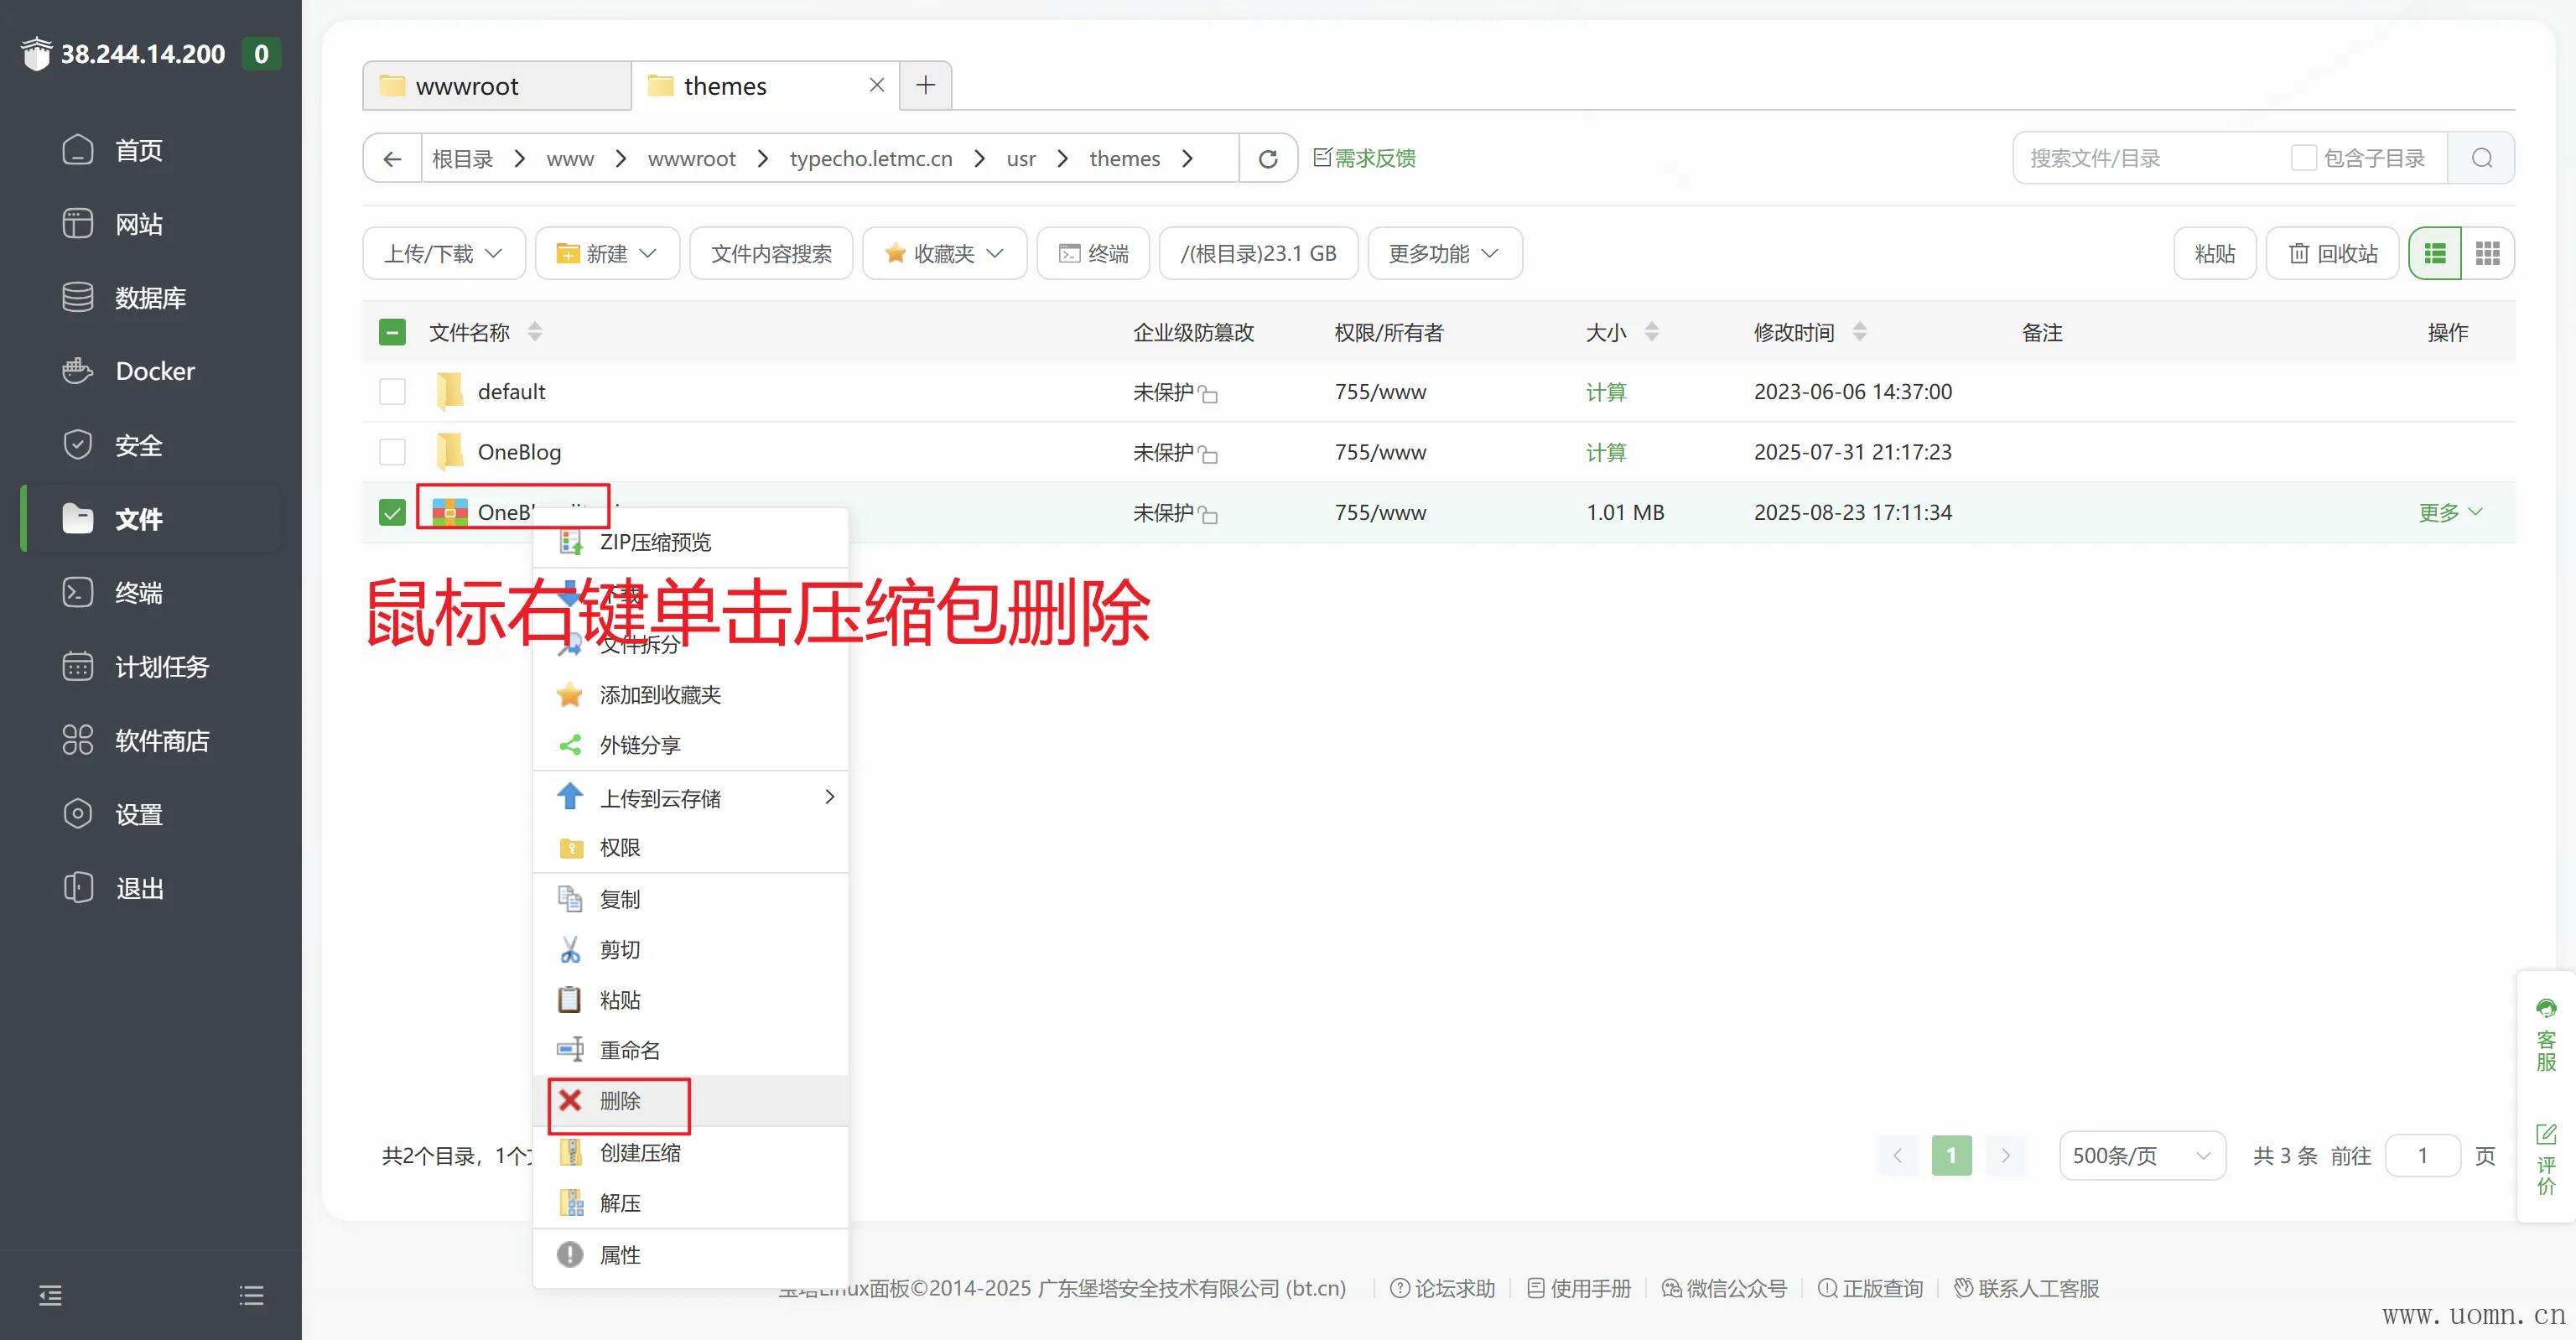Viewport: 2576px width, 1340px height.
Task: Click the file search input field
Action: [2150, 158]
